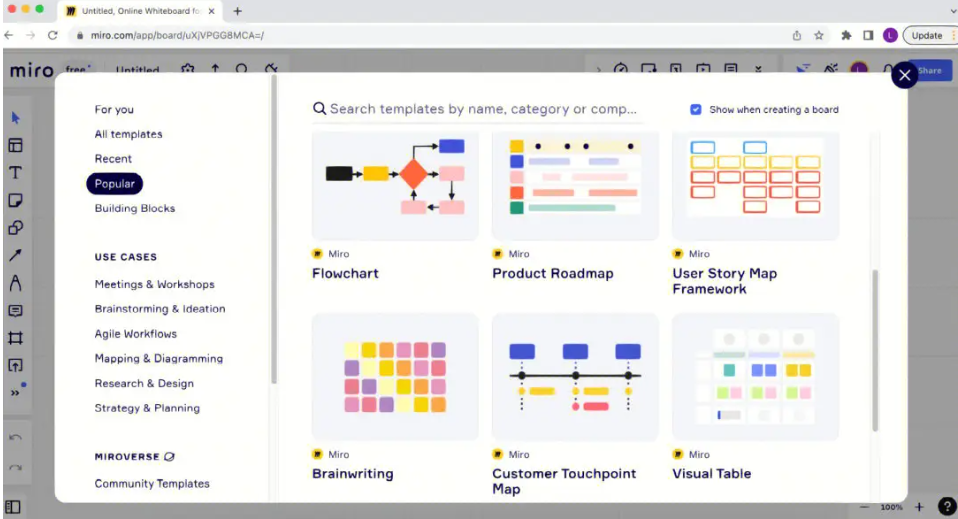Select the Frame tool
The image size is (958, 519).
coord(15,338)
